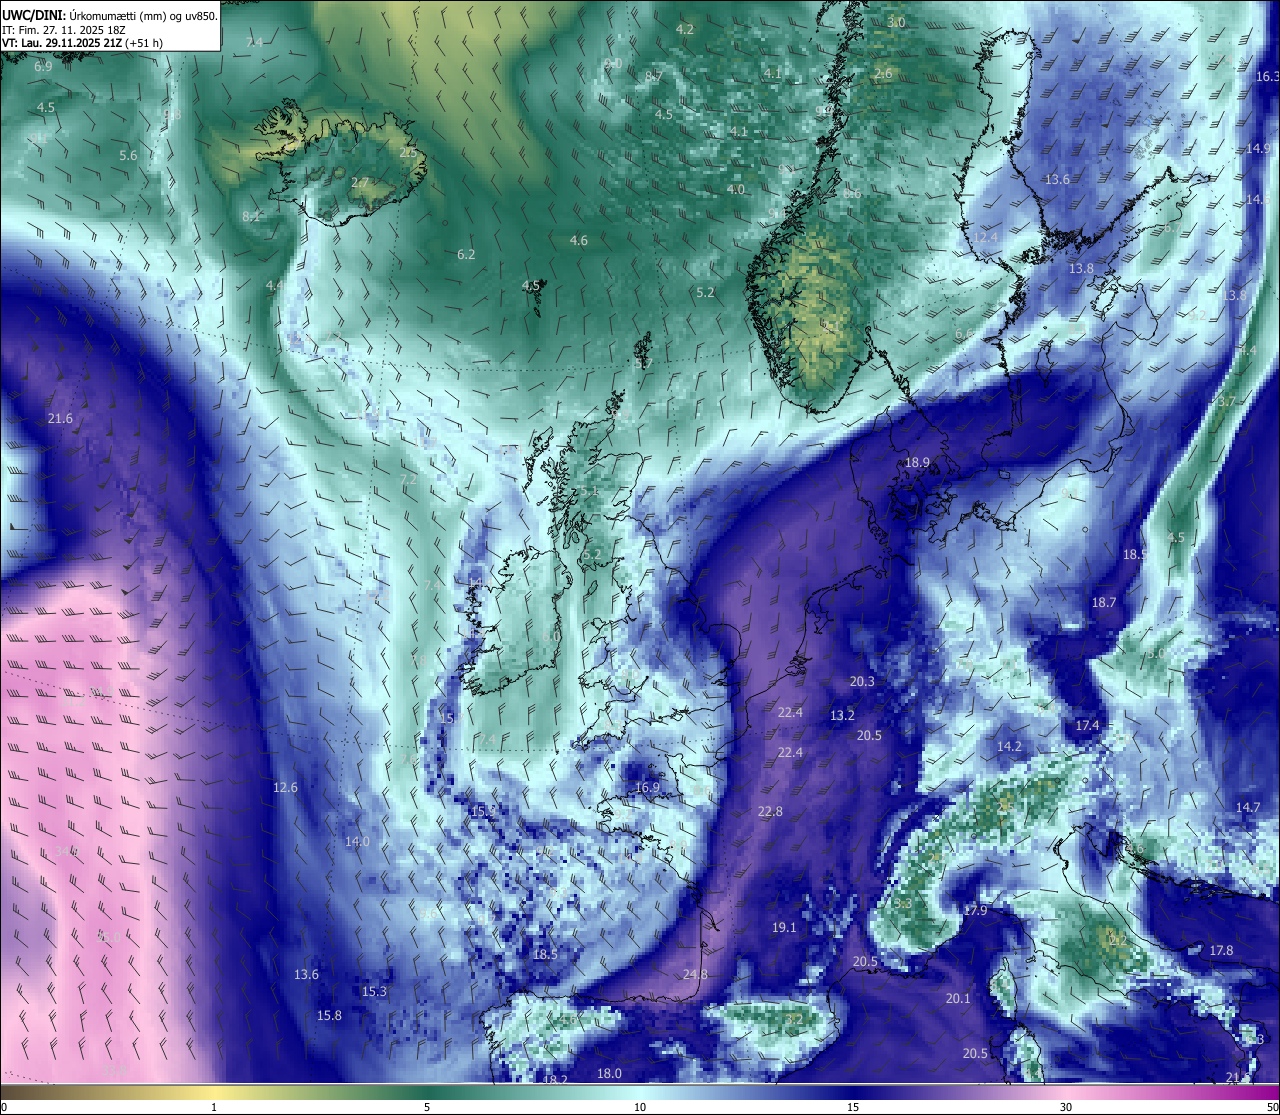
Task: Click the 14.7 value at the right edge
Action: (1247, 807)
